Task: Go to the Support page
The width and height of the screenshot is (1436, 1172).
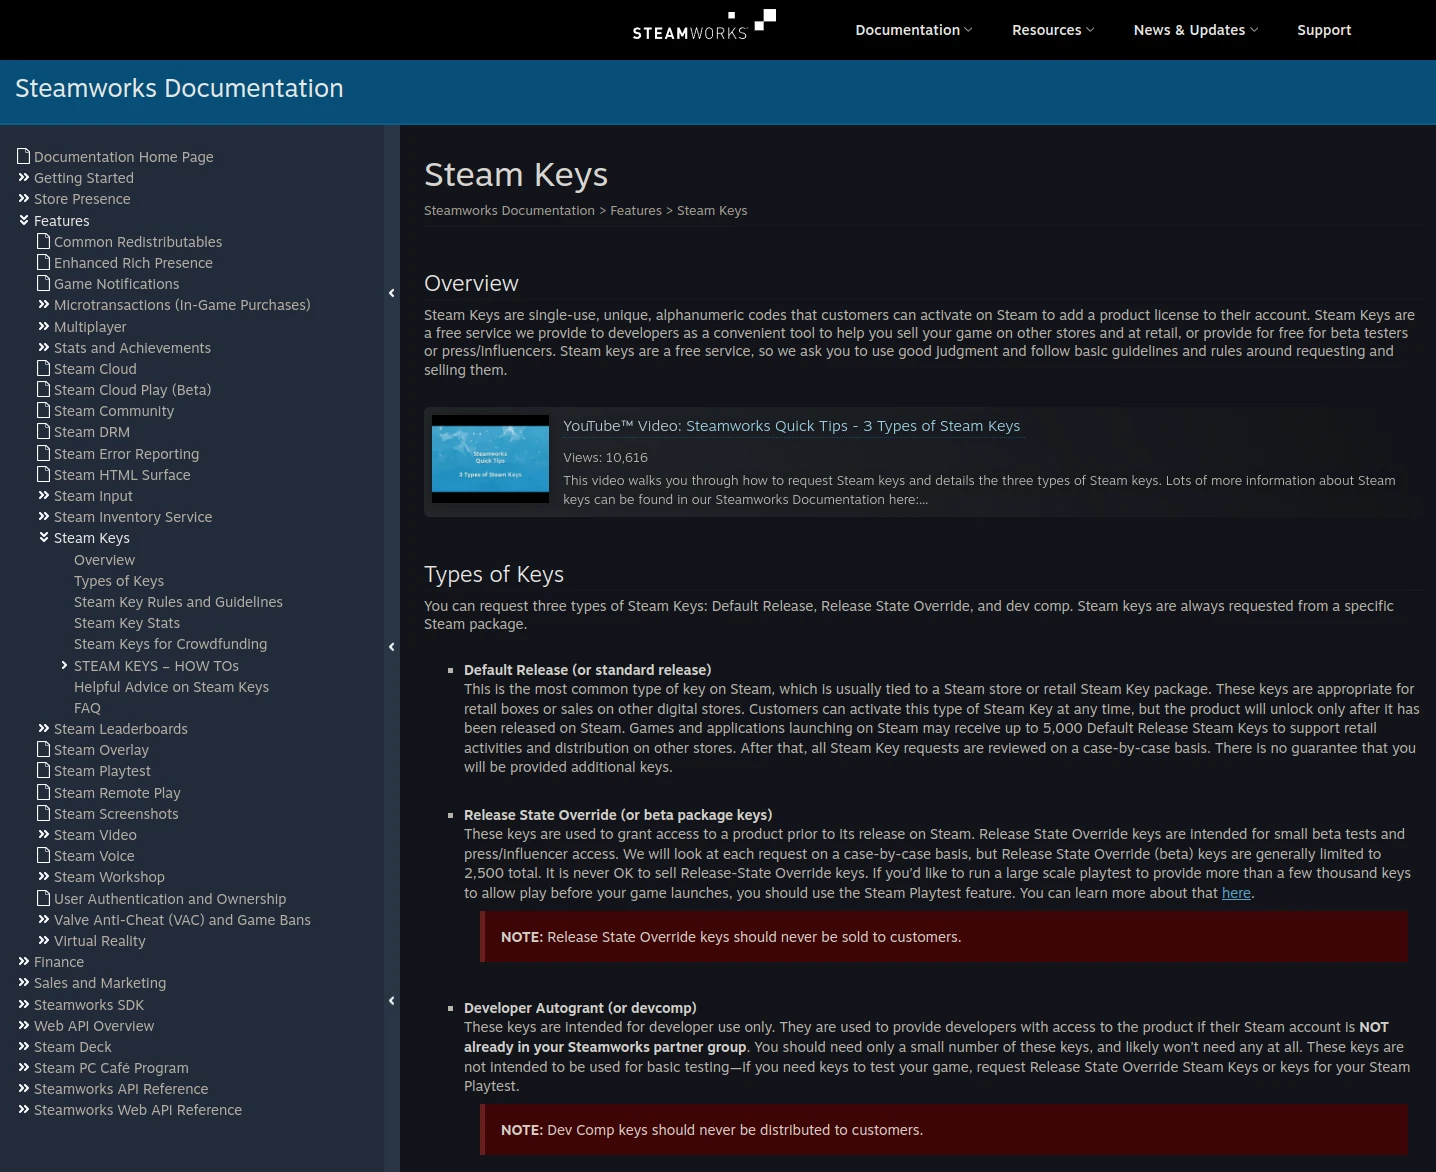Action: [1324, 30]
